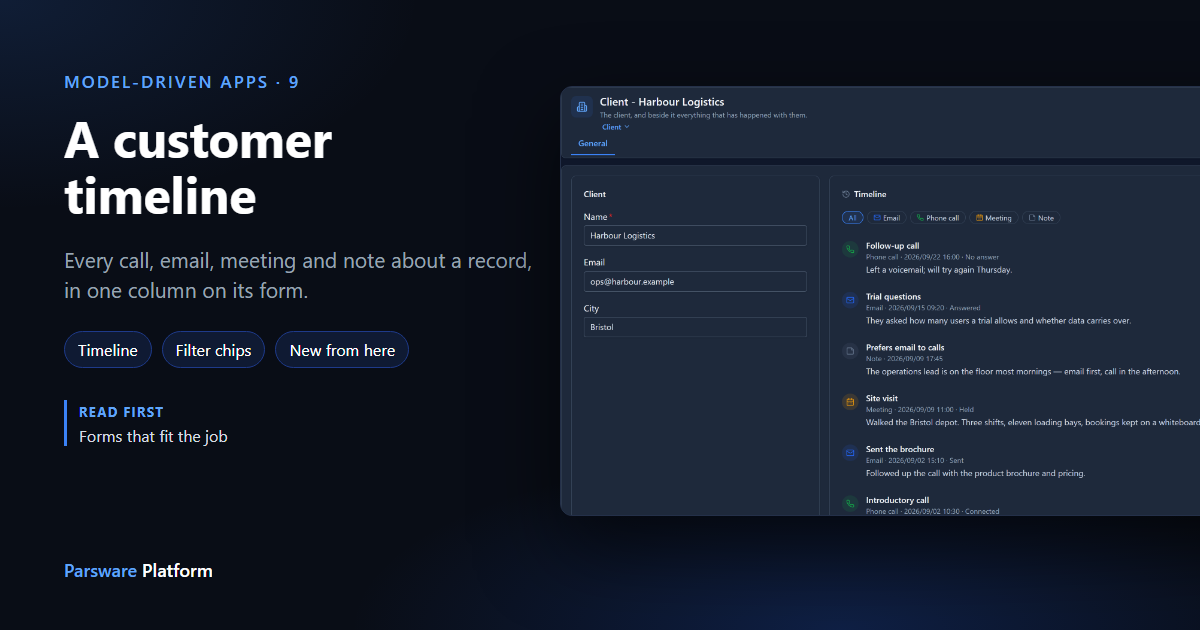Click the Client section heading on the form

(595, 194)
